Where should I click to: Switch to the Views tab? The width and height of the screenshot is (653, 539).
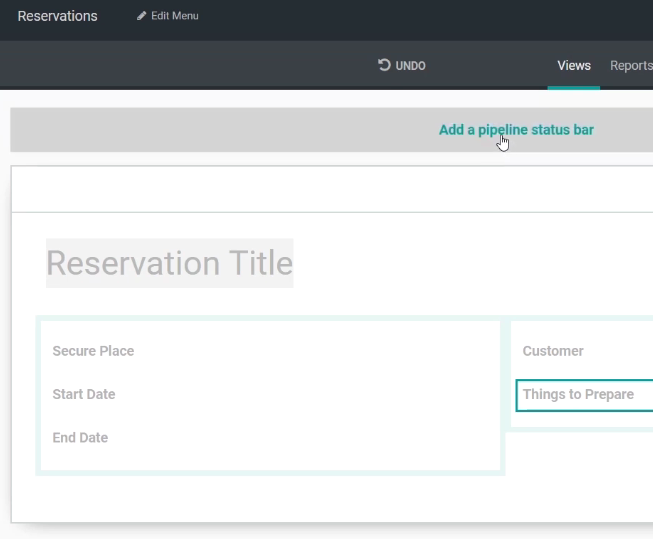click(574, 65)
